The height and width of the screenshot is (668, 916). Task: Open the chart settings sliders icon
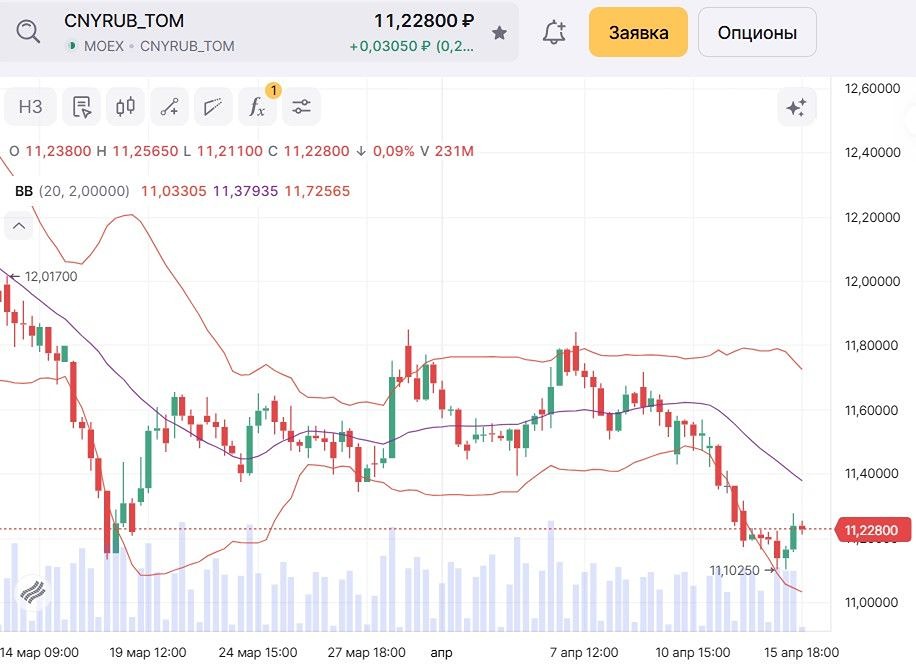pos(301,107)
